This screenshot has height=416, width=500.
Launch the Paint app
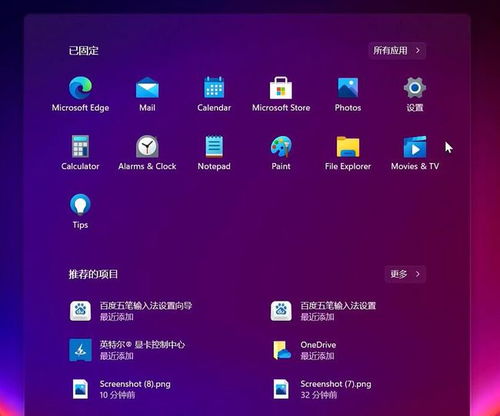(x=281, y=152)
